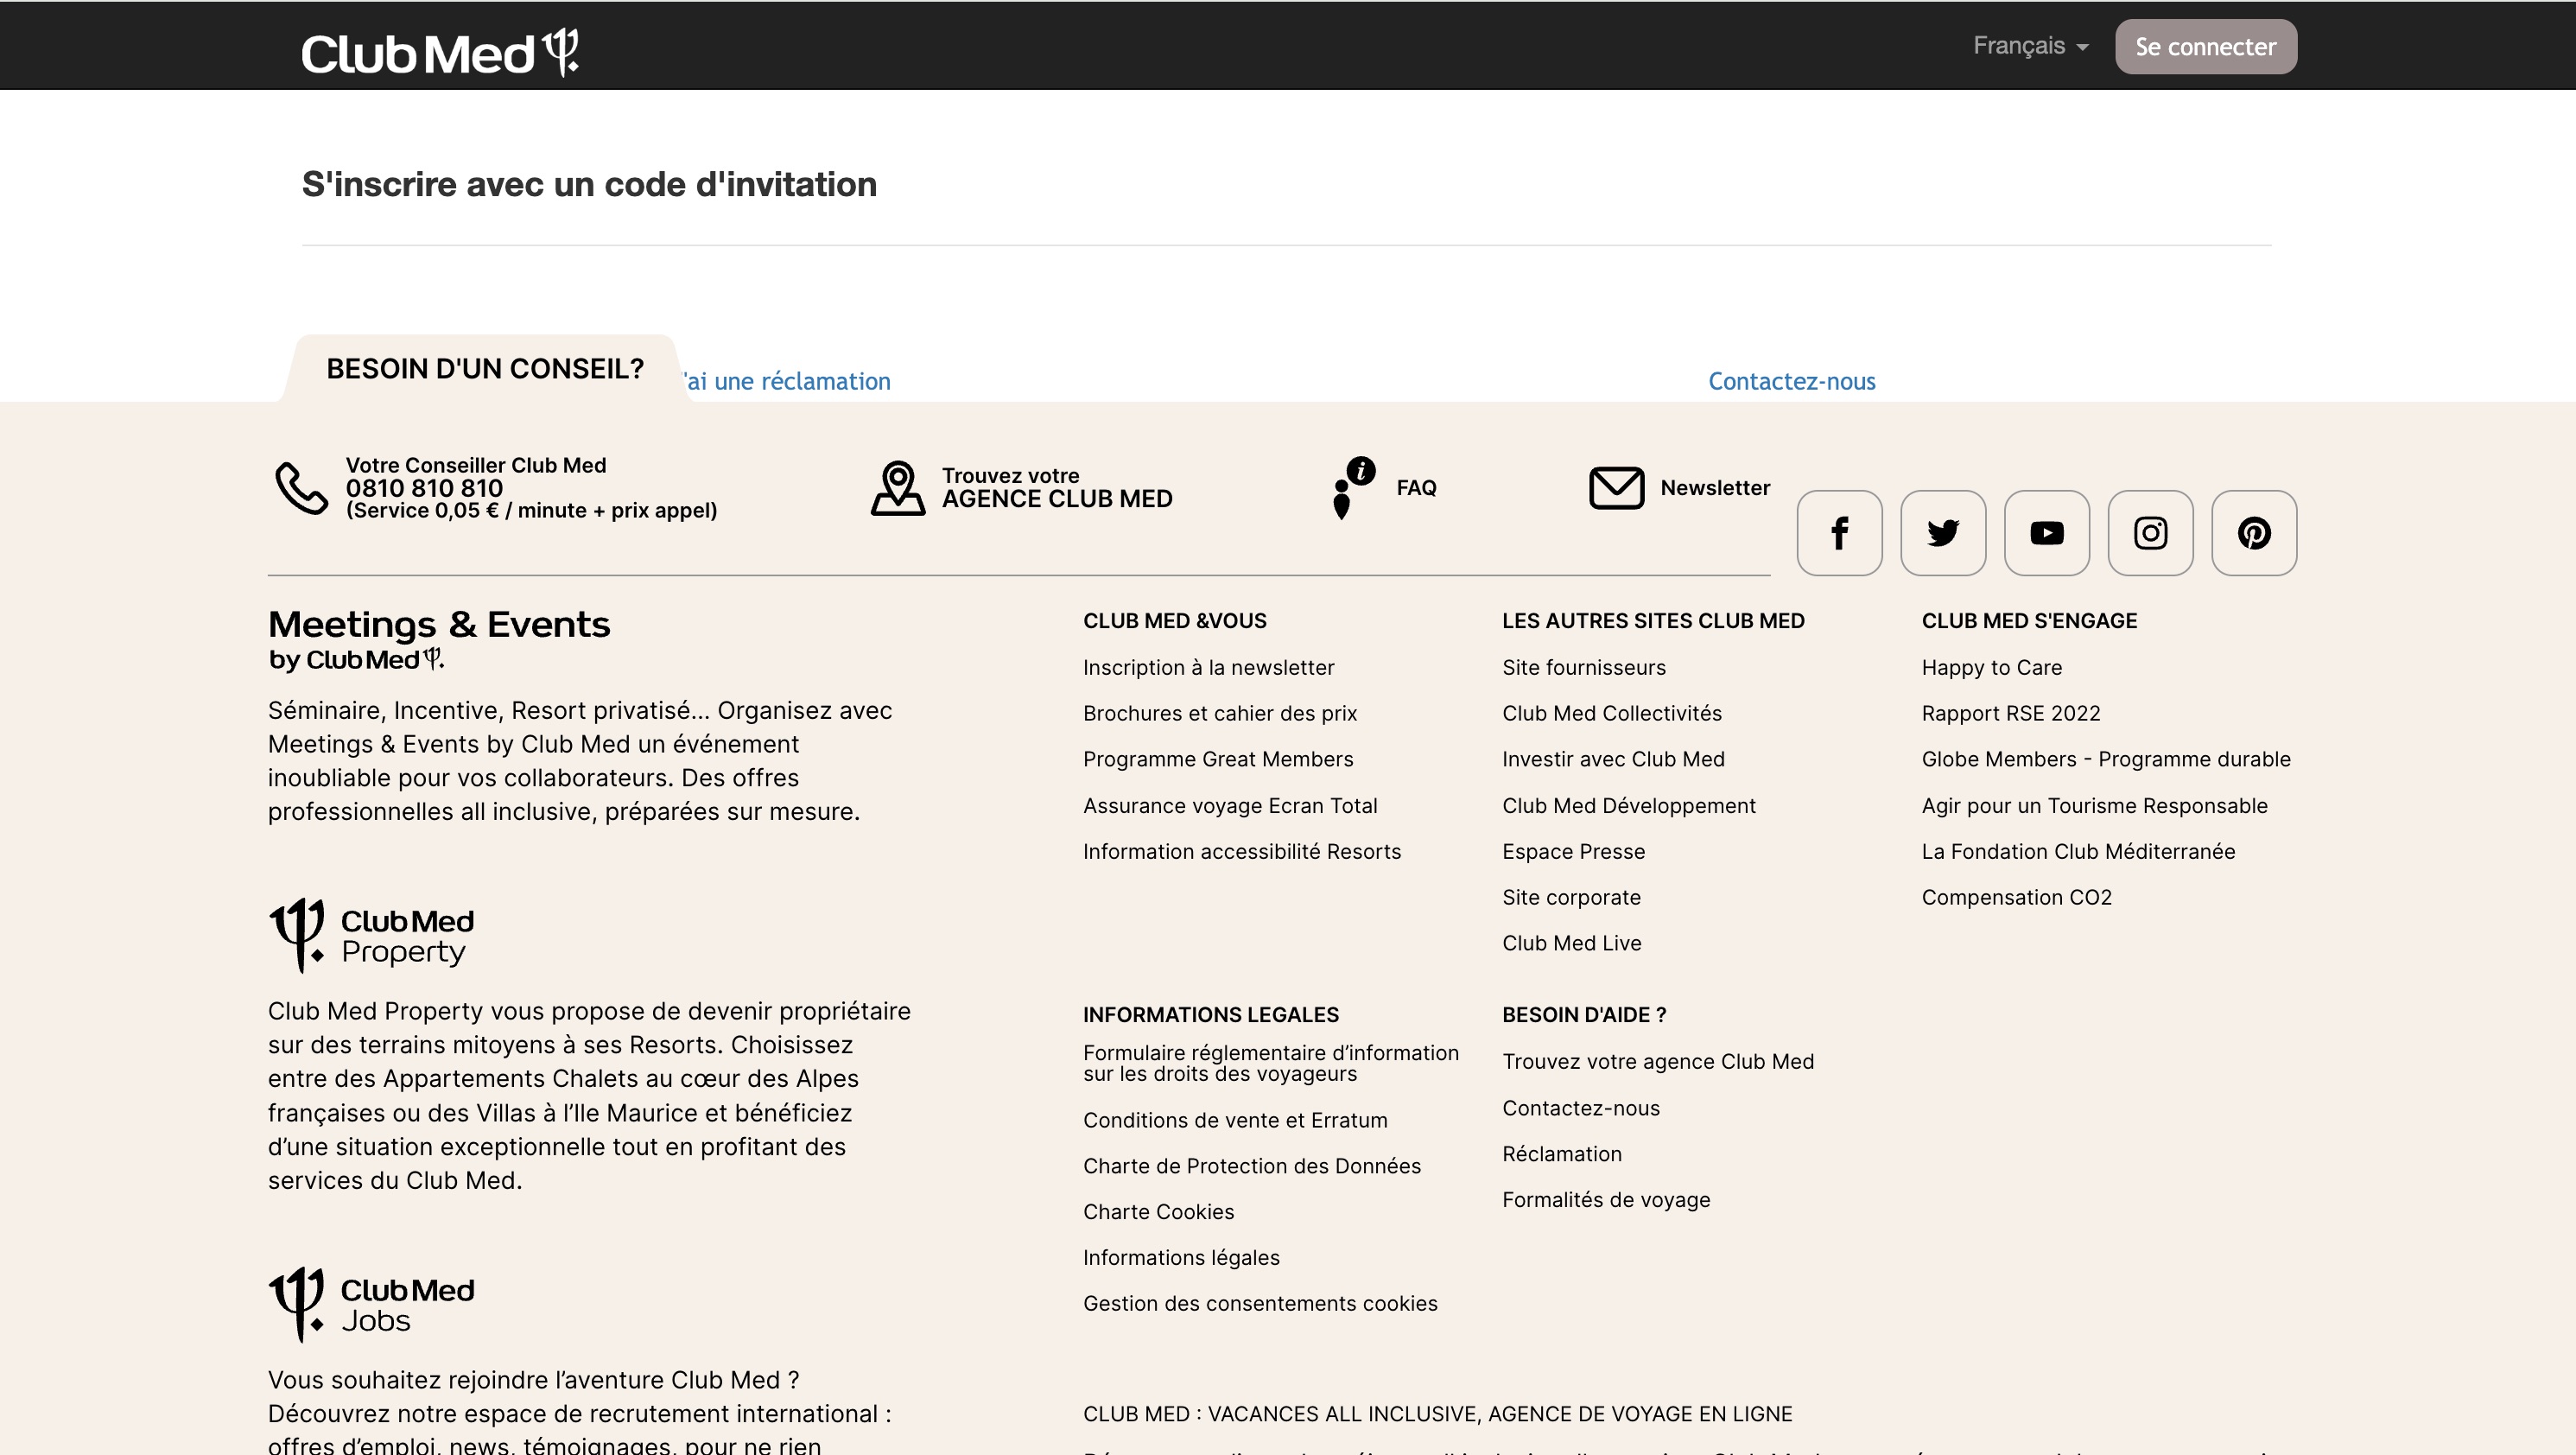
Task: Click the Newsletter envelope icon
Action: [x=1616, y=488]
